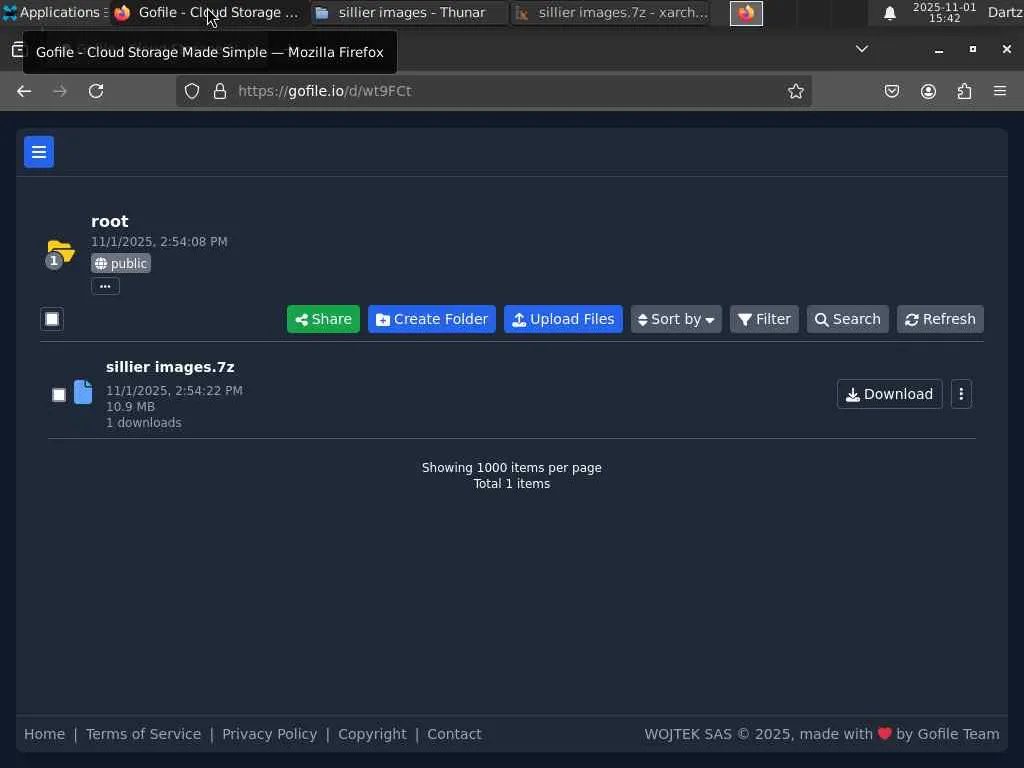Click the Total 1 items text
Viewport: 1024px width, 768px height.
(x=512, y=484)
